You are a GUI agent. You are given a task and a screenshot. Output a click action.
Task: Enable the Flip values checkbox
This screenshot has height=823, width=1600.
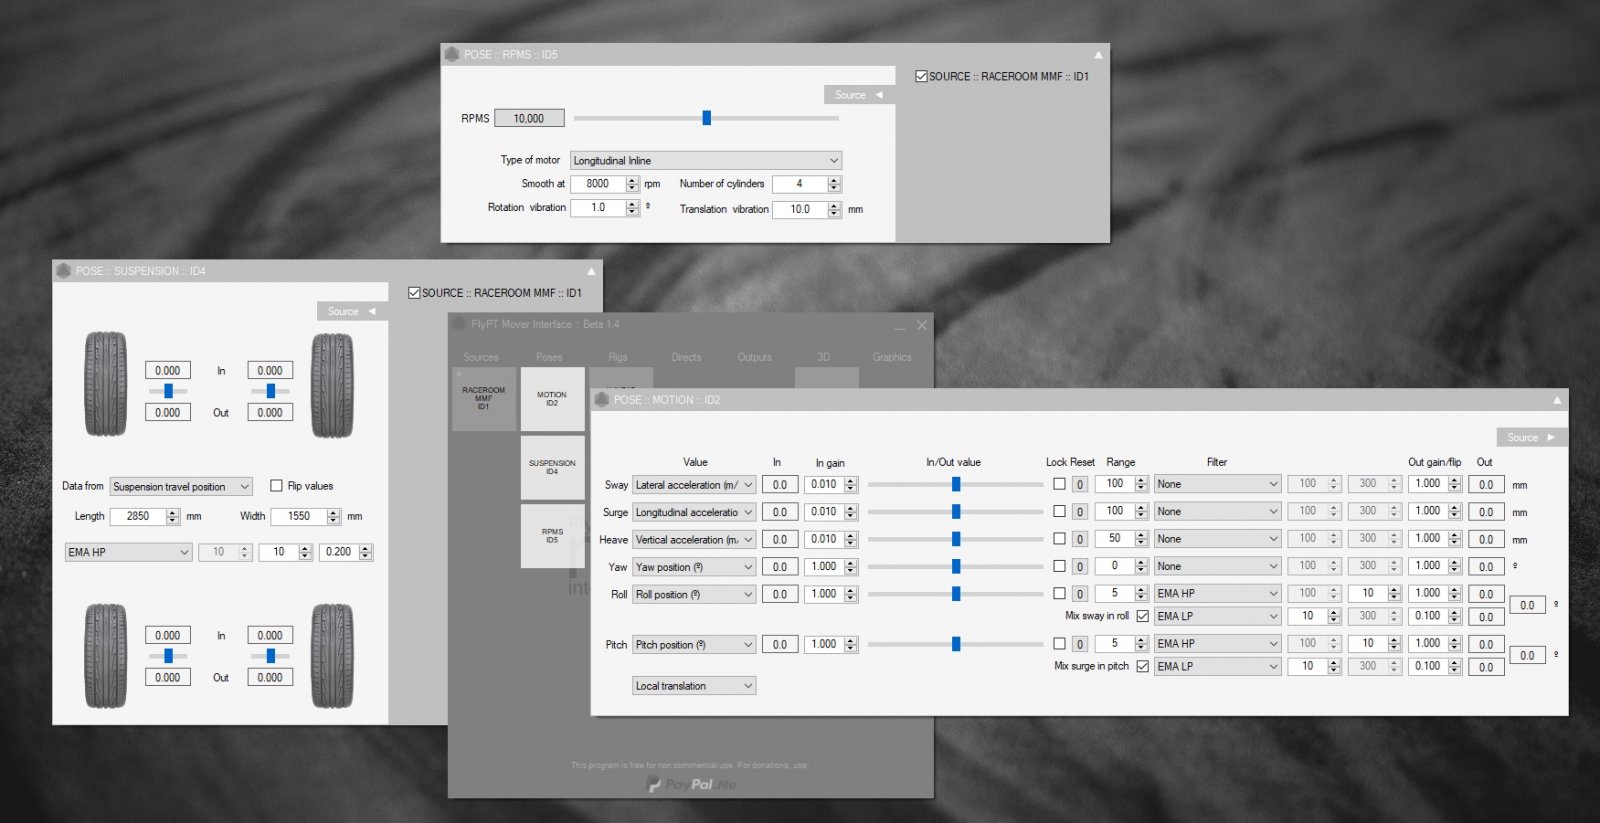276,486
